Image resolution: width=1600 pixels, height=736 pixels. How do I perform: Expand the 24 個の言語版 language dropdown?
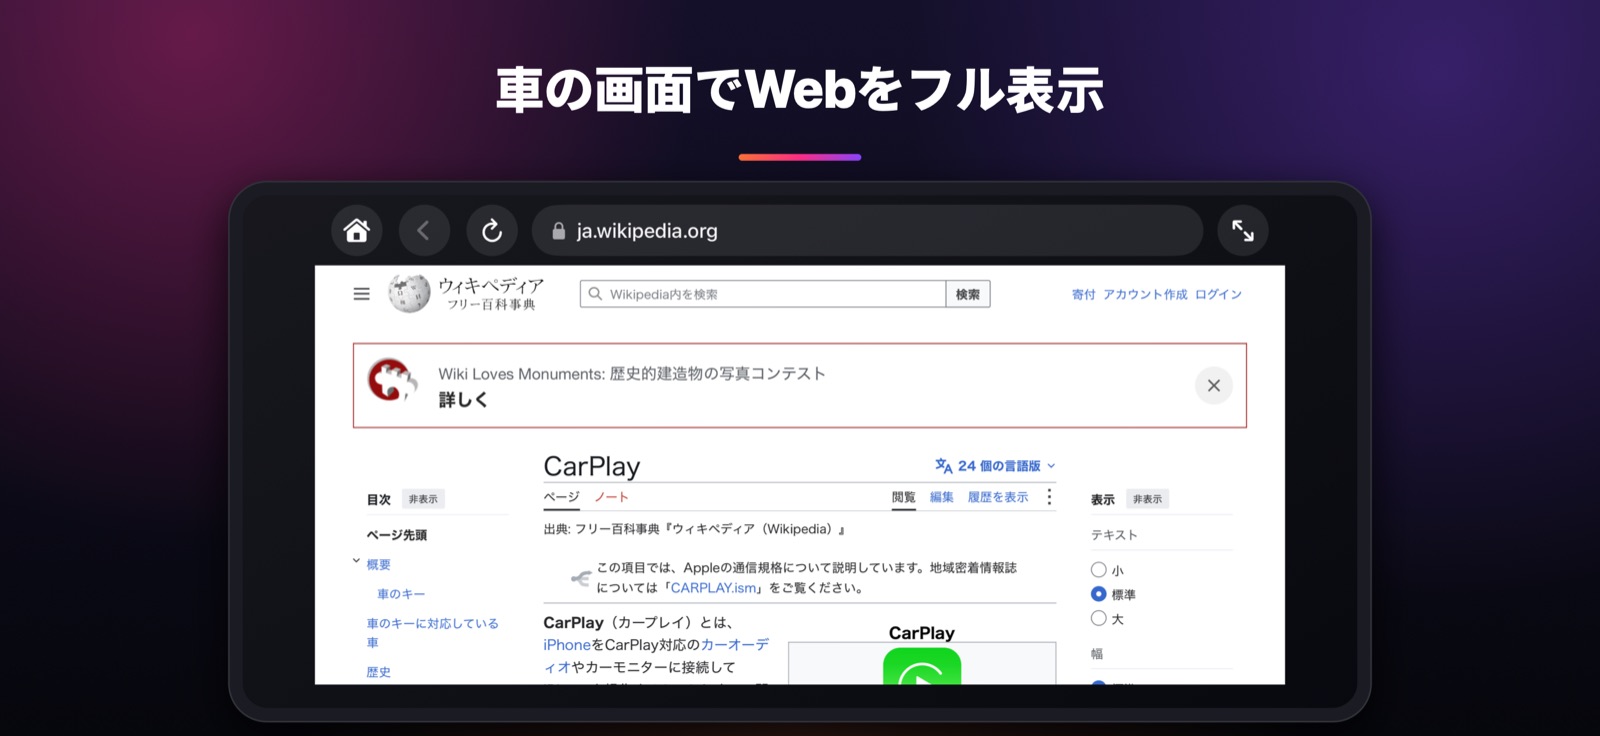[995, 466]
